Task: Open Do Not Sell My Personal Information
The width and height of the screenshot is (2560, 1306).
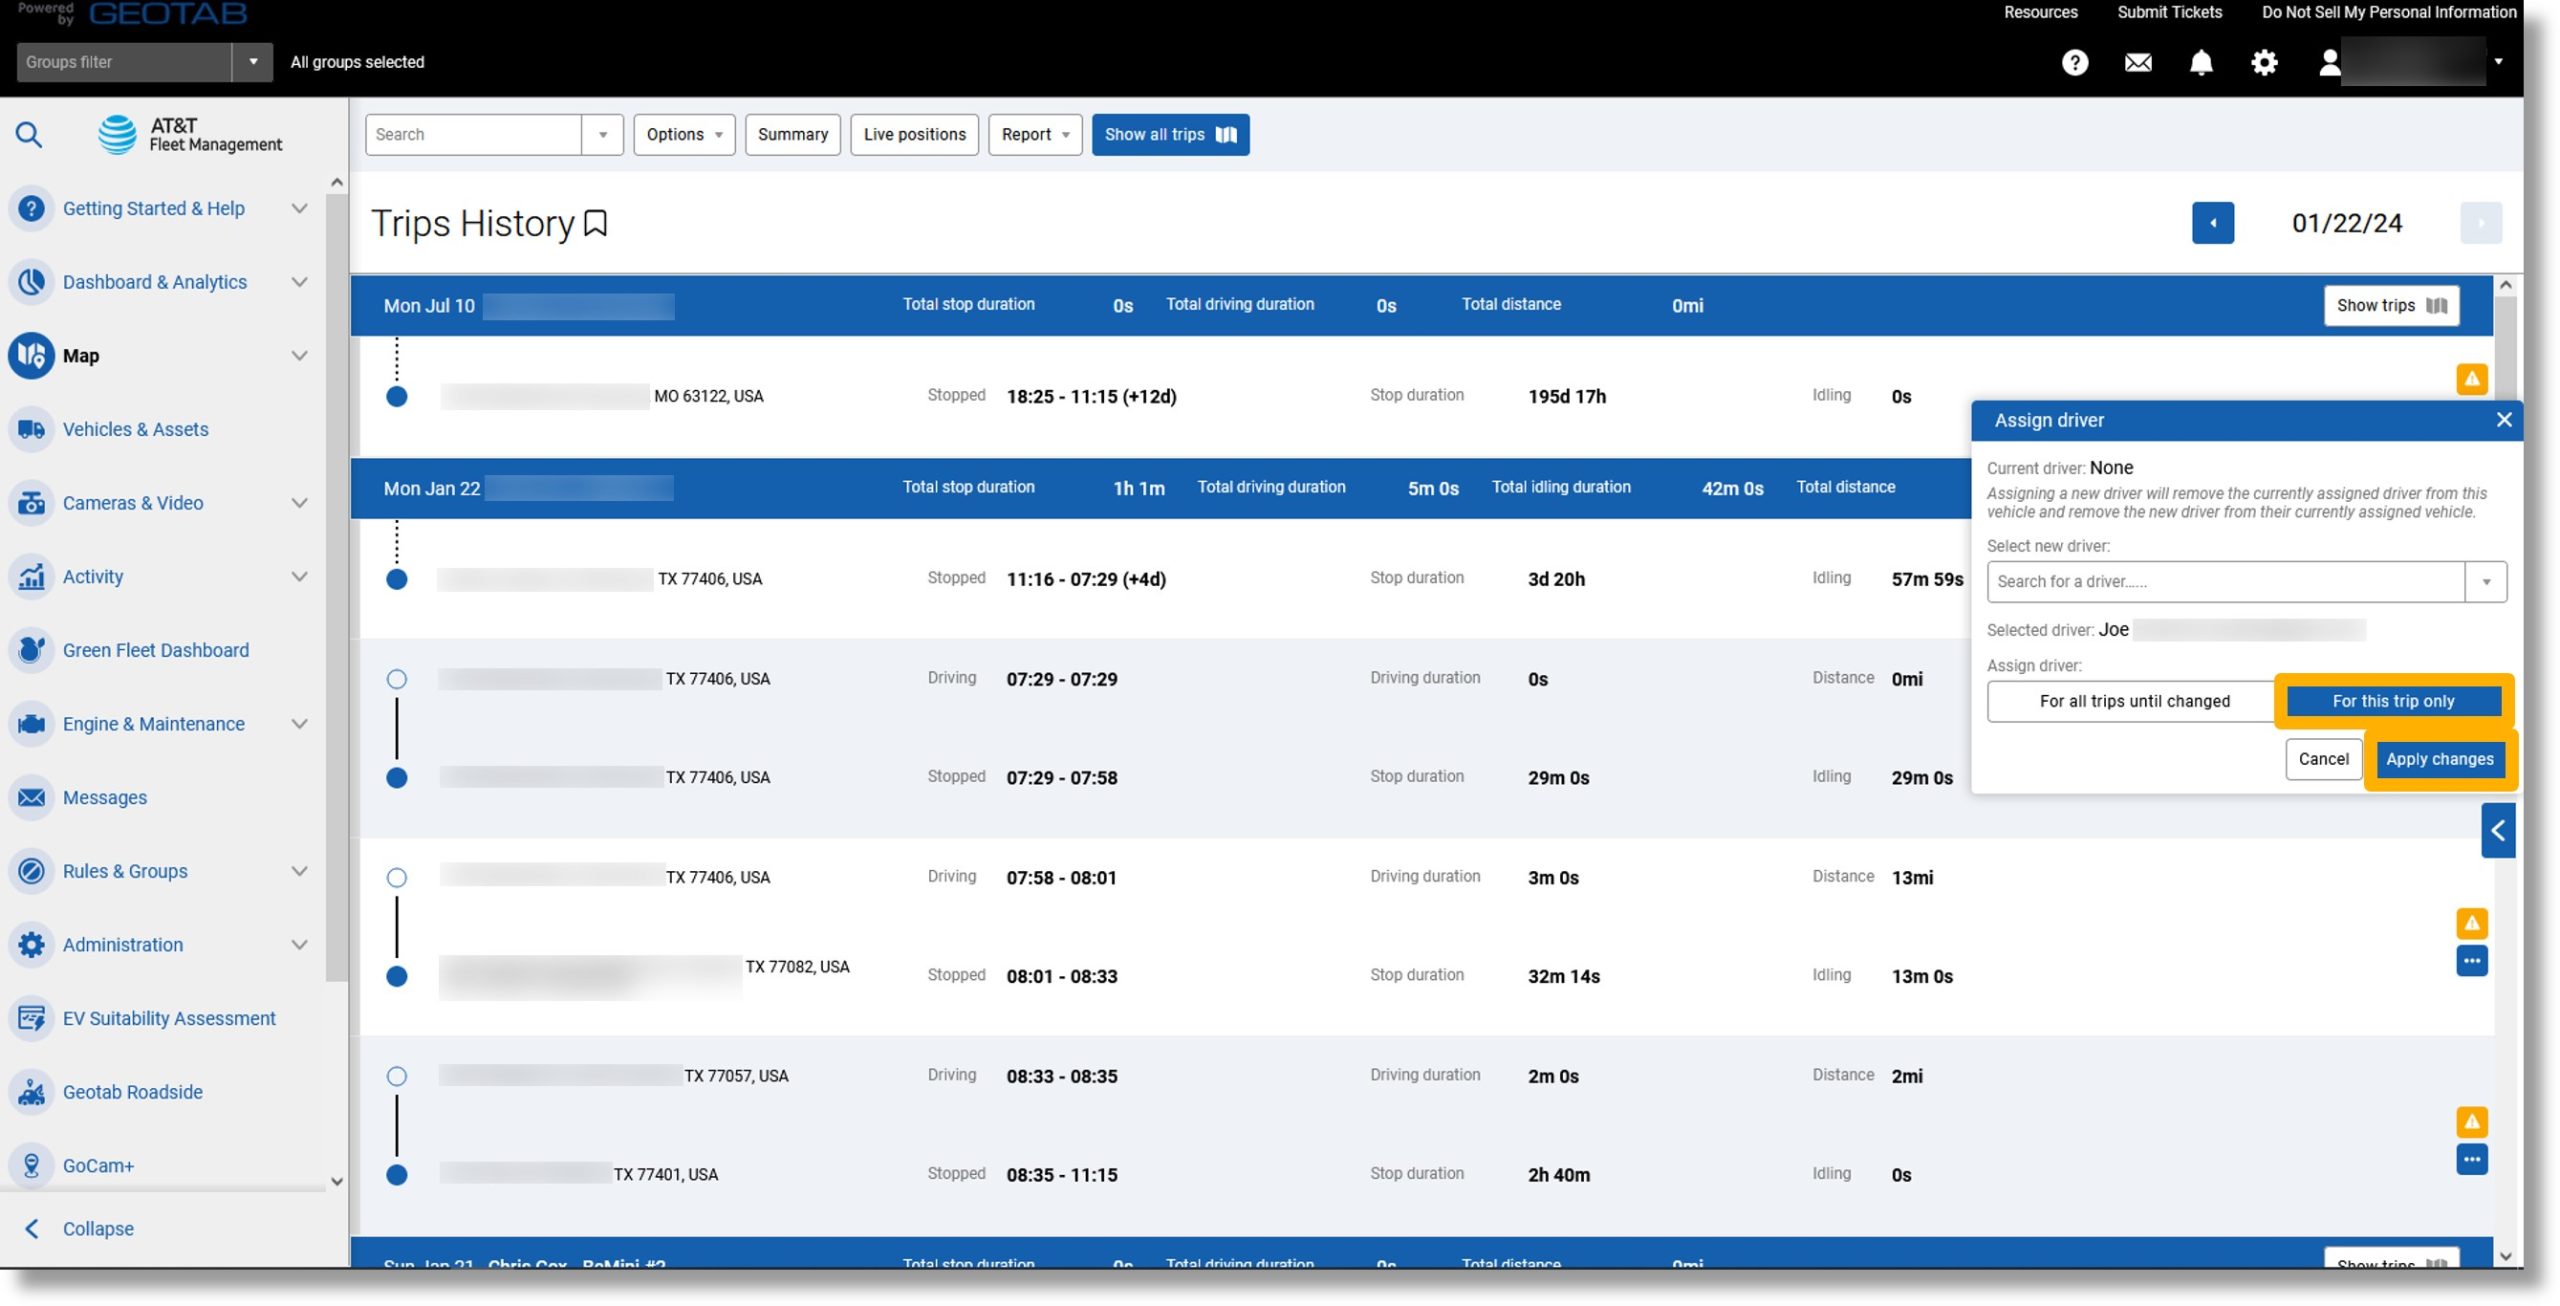Action: (x=2388, y=12)
